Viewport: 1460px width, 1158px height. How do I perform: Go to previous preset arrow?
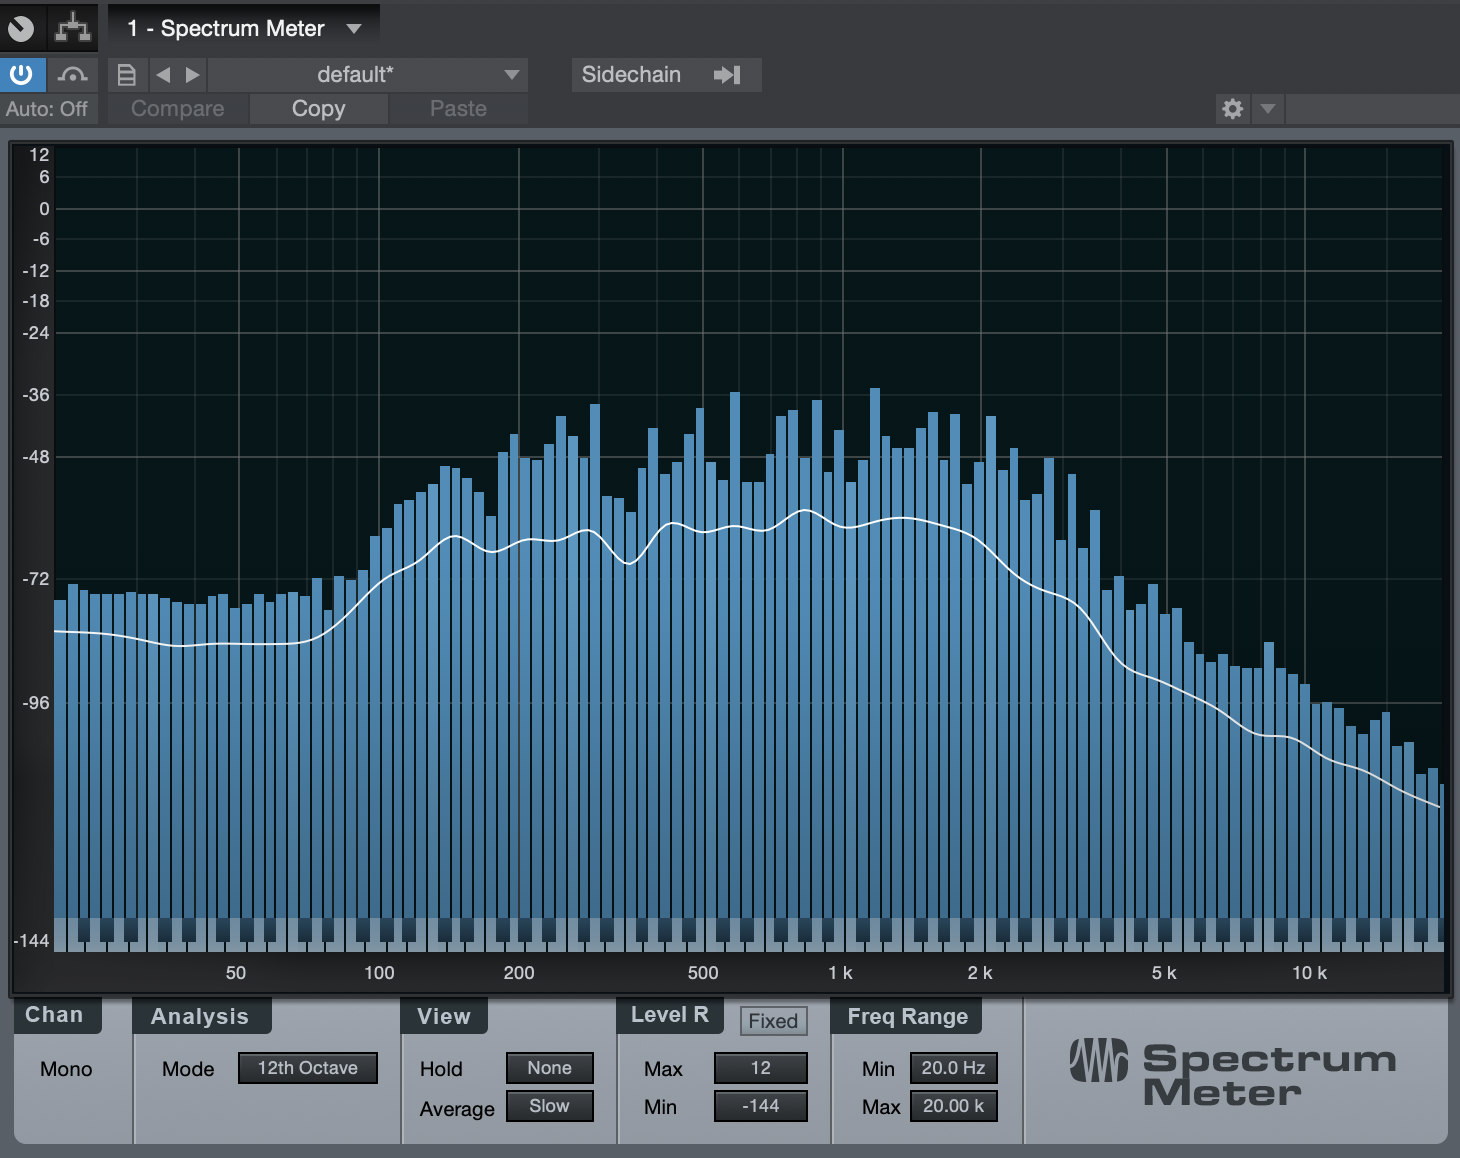(x=163, y=75)
